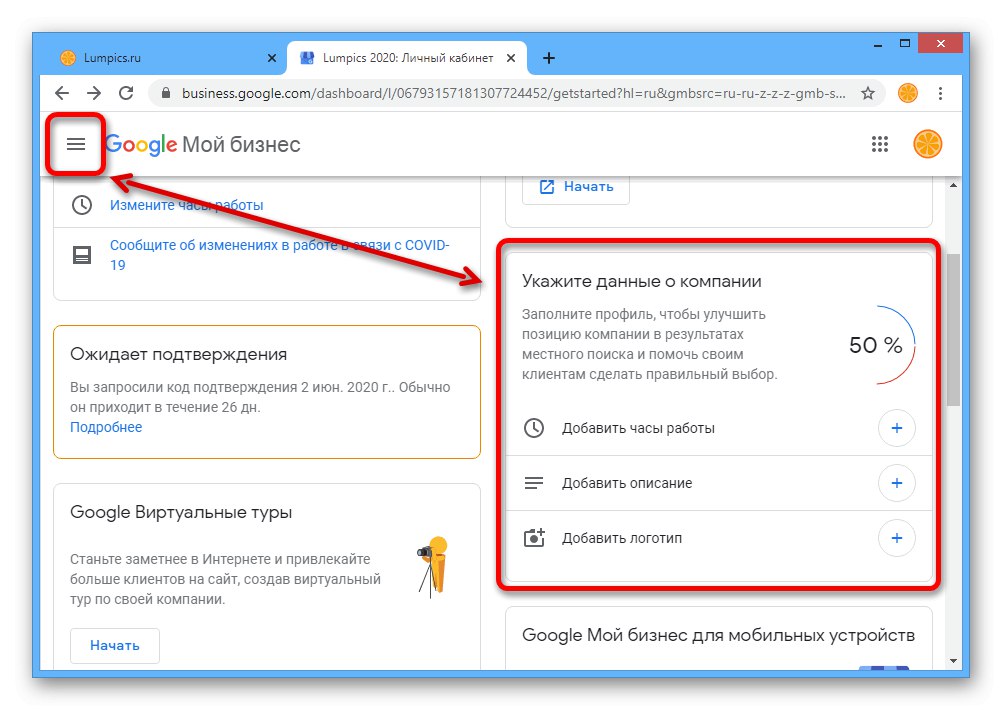
Task: Open the Chrome three-dot menu
Action: click(940, 93)
